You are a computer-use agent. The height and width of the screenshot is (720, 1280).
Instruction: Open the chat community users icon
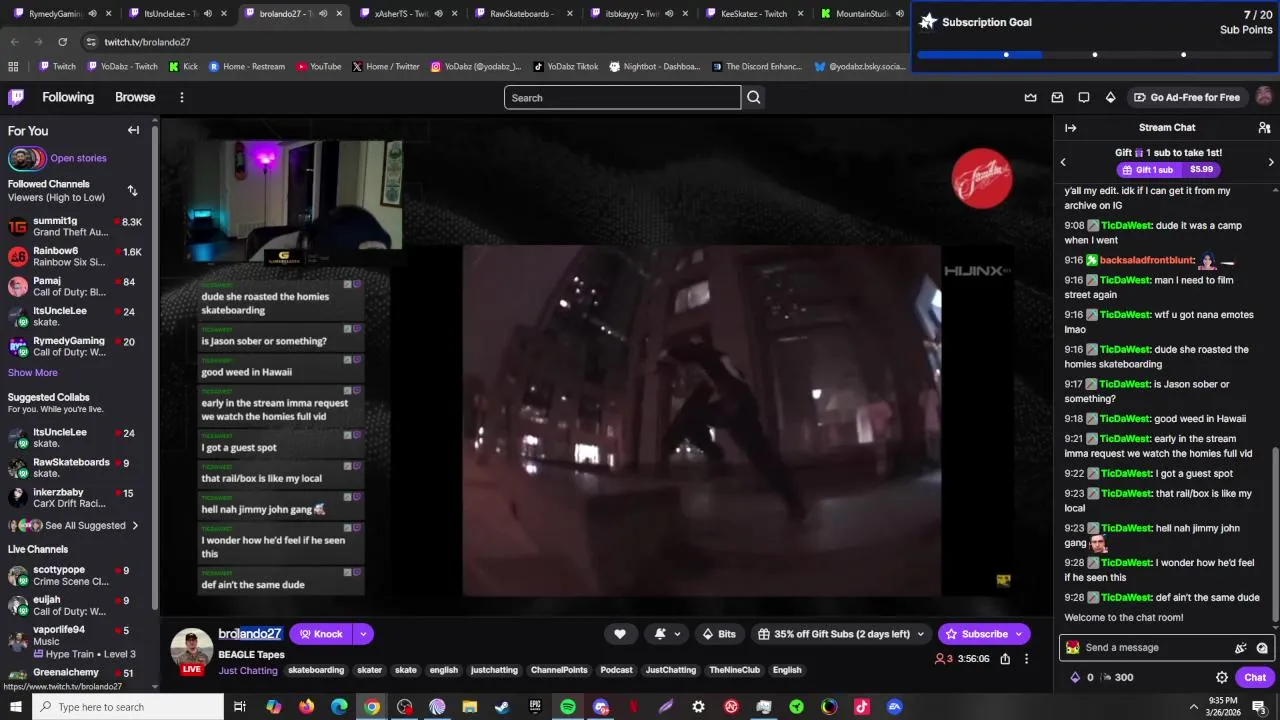[x=1264, y=127]
